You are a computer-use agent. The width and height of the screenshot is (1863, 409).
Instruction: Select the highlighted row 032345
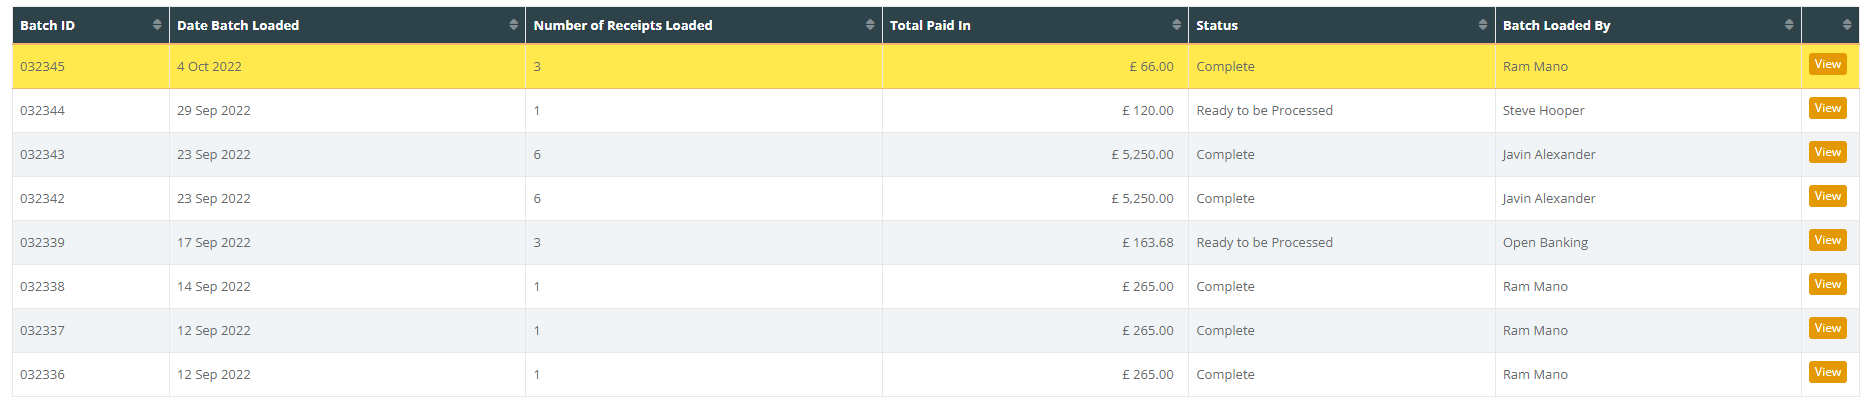pos(935,66)
